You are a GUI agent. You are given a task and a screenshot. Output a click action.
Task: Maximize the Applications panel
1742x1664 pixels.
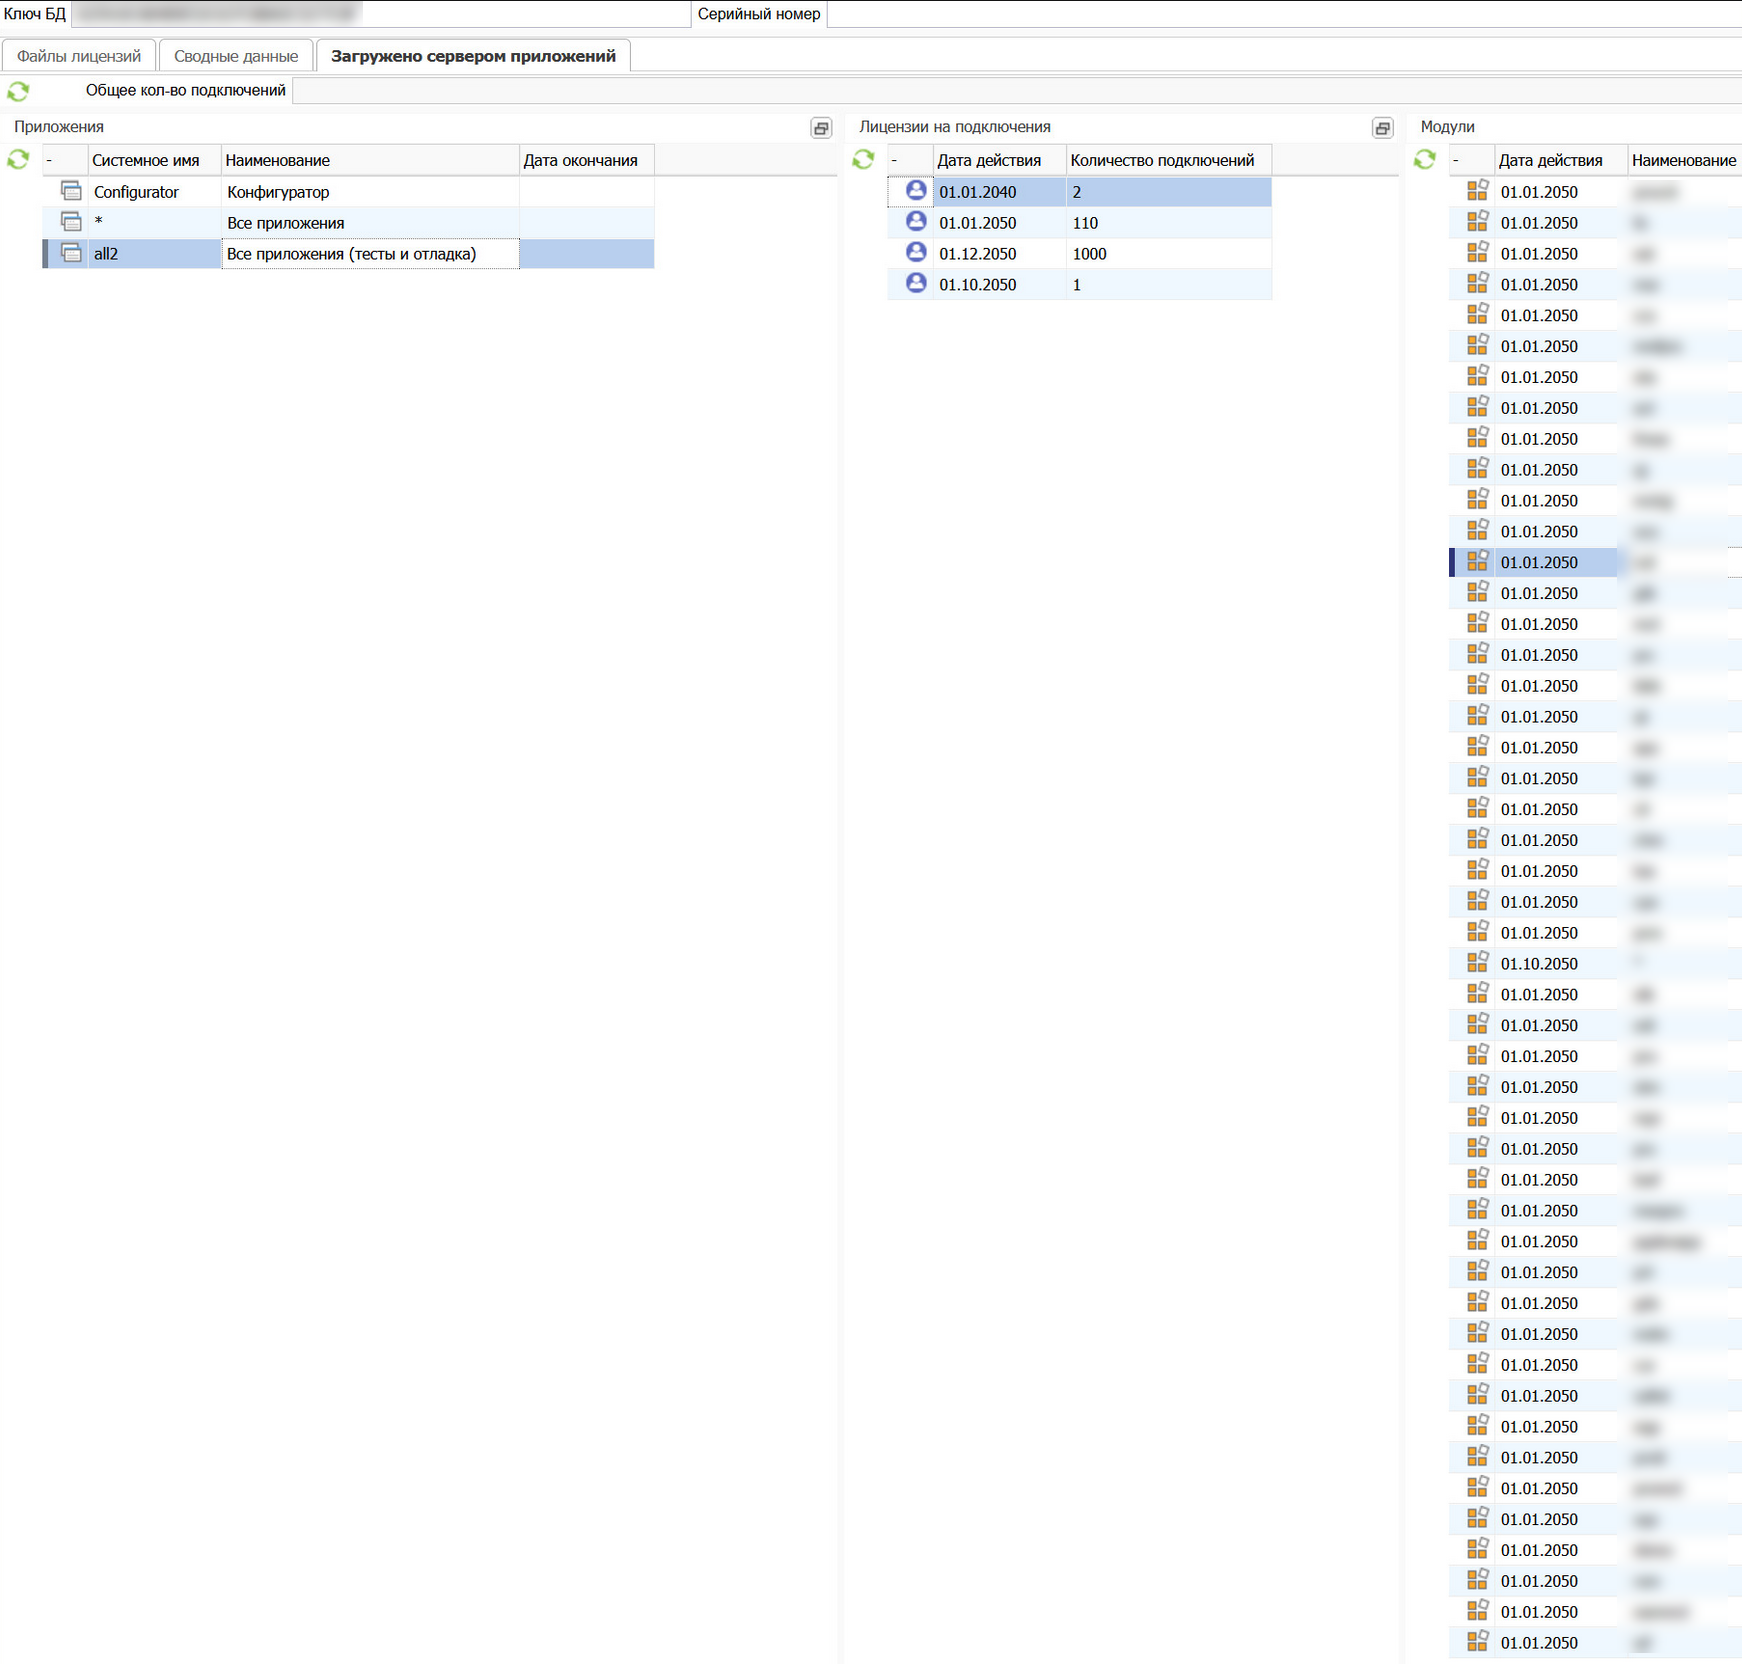pyautogui.click(x=821, y=128)
